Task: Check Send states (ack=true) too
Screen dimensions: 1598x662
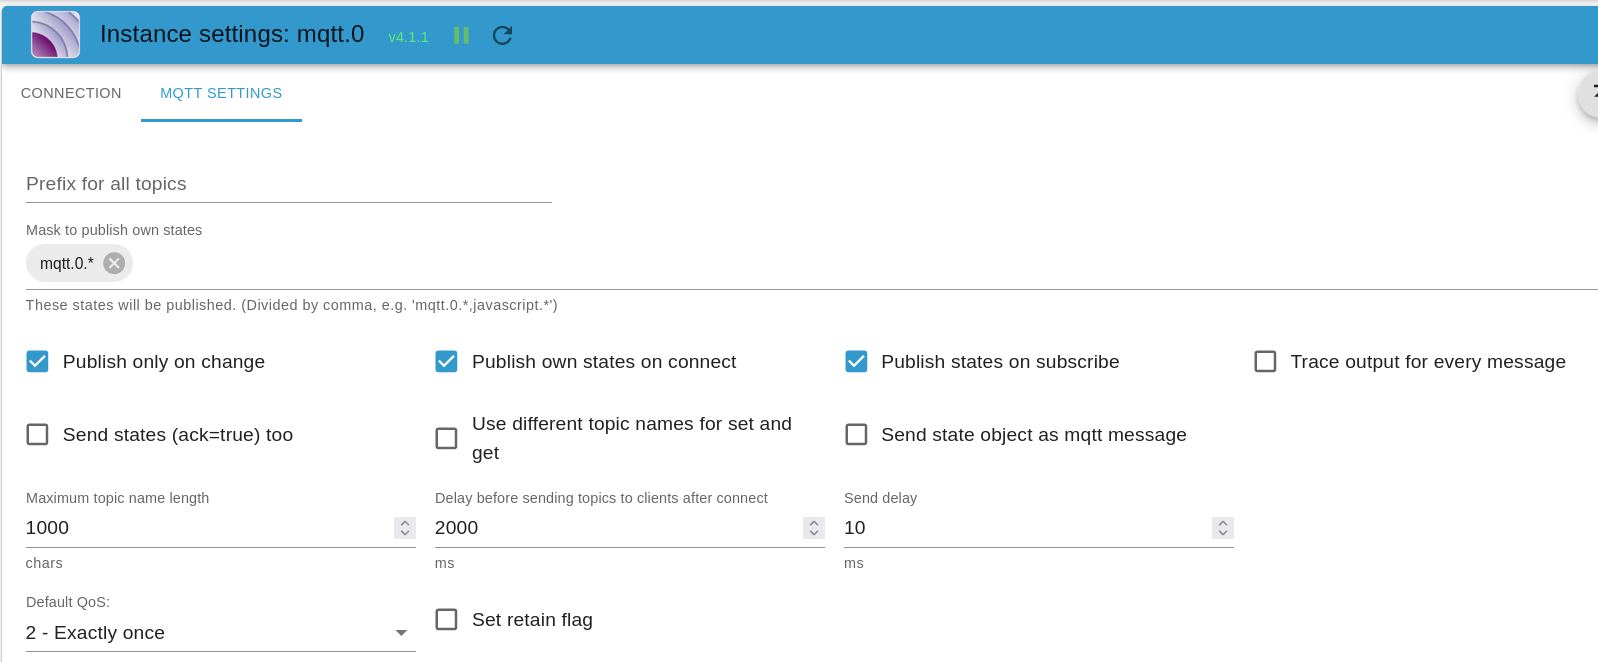Action: pyautogui.click(x=38, y=435)
